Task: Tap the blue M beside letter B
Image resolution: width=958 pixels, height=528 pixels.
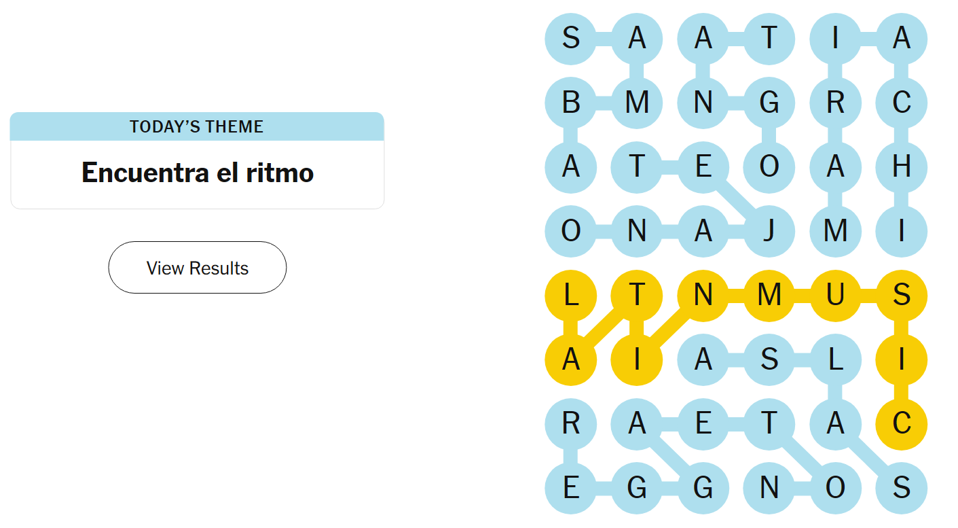Action: [637, 102]
